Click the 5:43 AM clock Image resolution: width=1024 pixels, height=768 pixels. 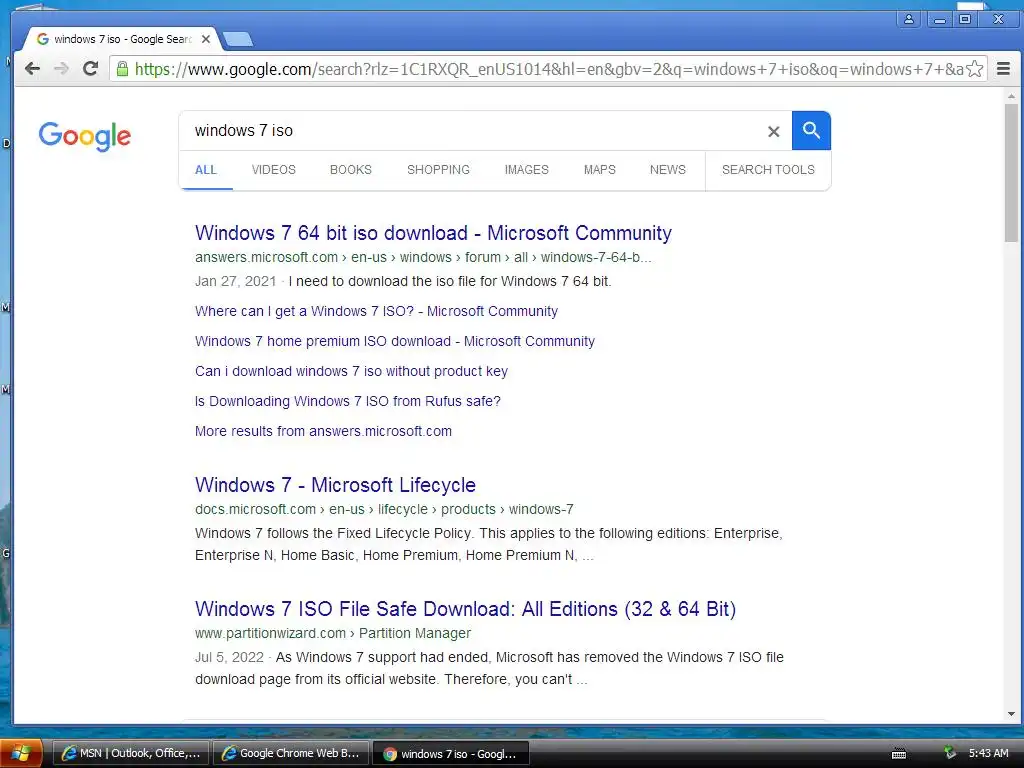[988, 753]
